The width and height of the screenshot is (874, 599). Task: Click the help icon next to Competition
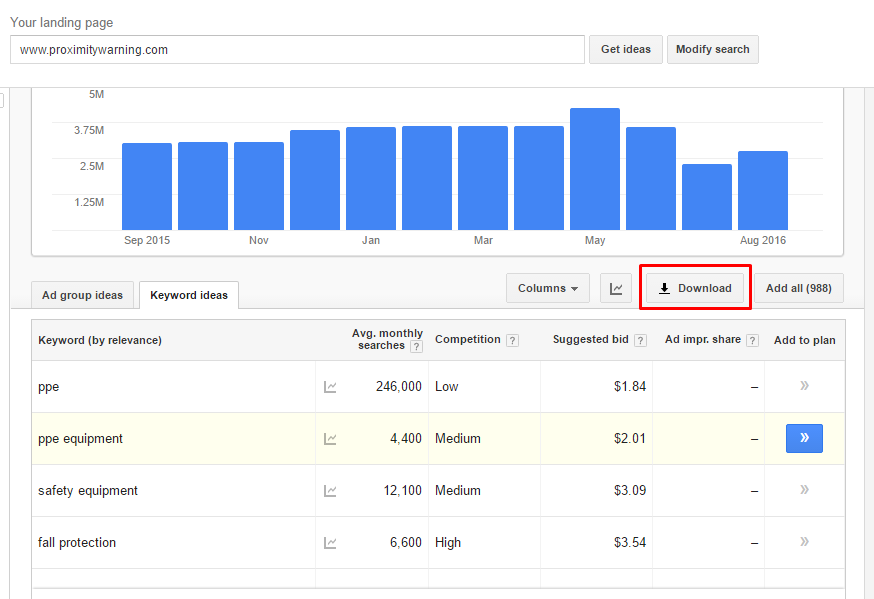(512, 341)
